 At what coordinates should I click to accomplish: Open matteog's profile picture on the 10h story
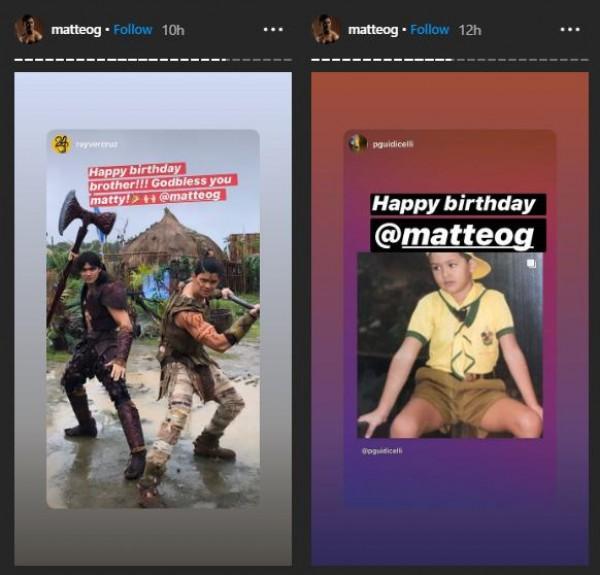coord(29,29)
